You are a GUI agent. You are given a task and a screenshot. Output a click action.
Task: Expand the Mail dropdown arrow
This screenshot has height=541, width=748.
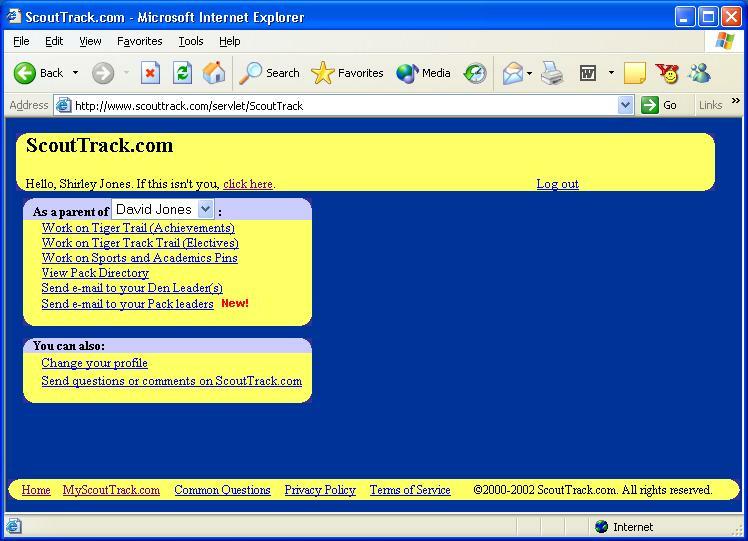tap(530, 73)
